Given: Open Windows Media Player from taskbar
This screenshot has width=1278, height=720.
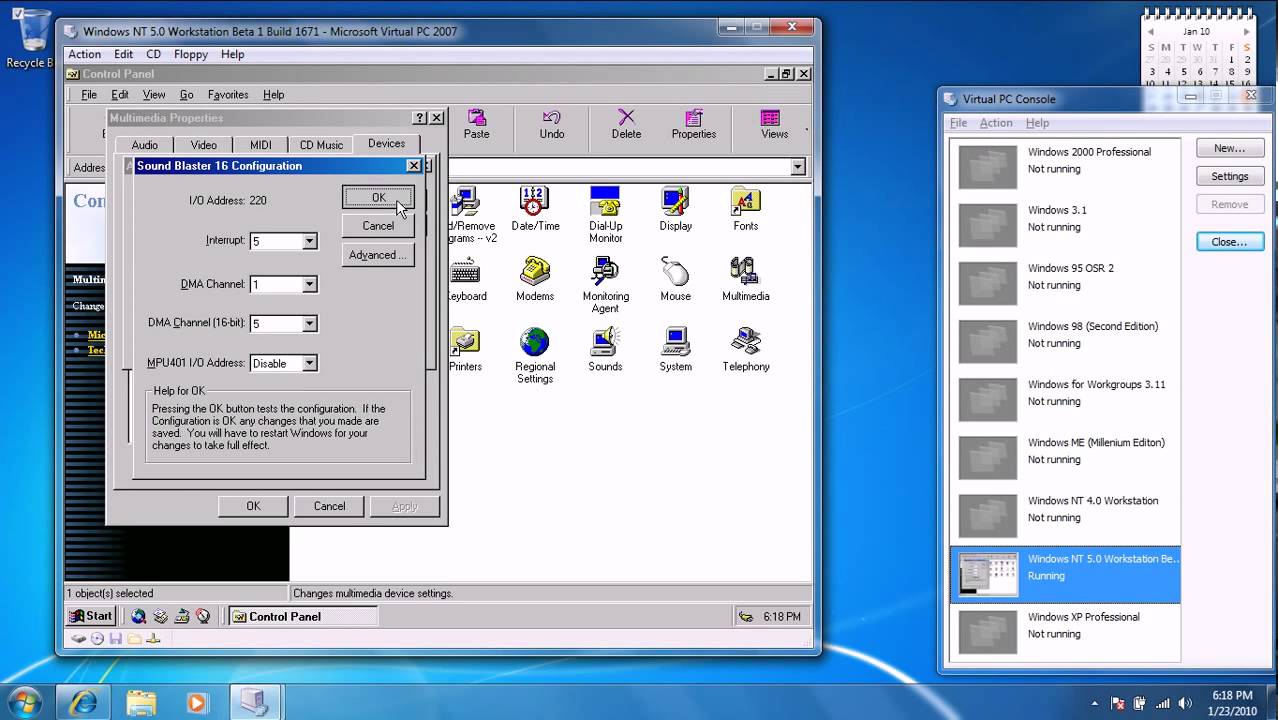Looking at the screenshot, I should 197,702.
